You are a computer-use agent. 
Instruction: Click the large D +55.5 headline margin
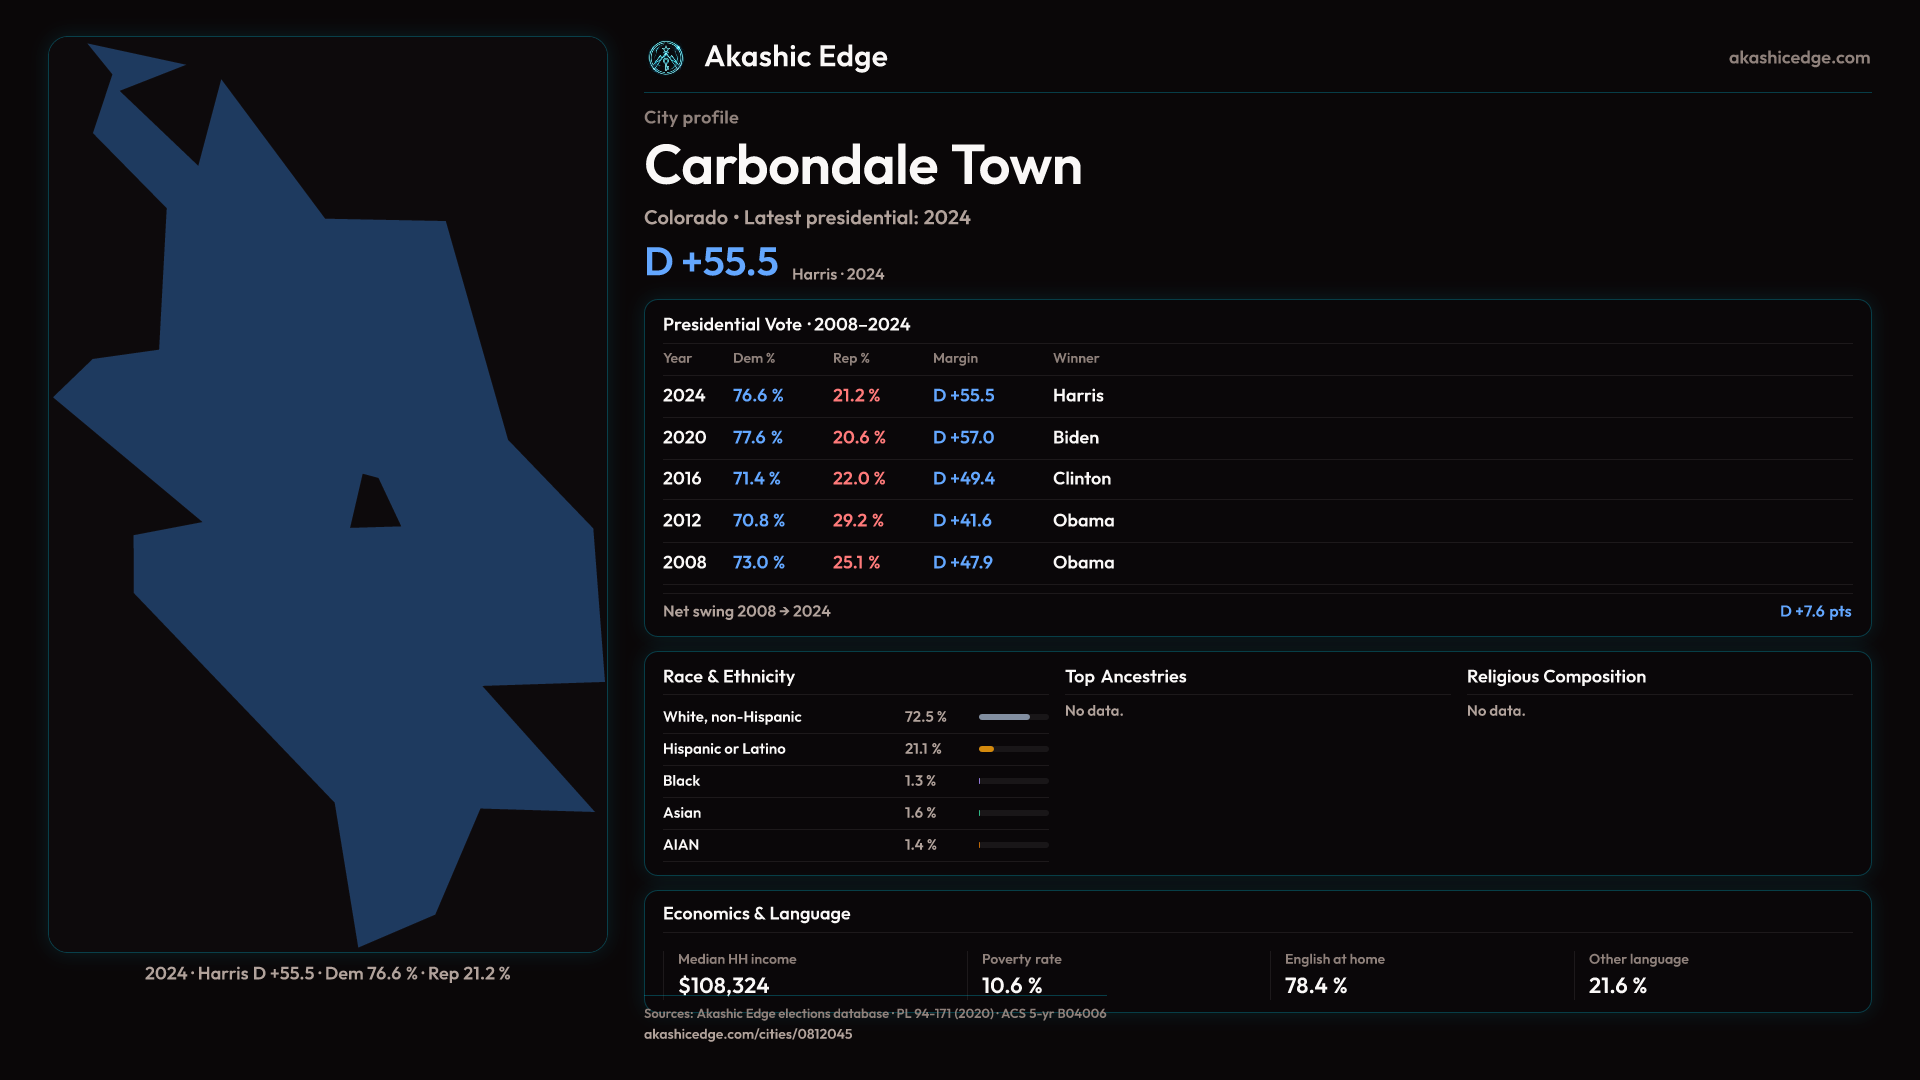(711, 262)
